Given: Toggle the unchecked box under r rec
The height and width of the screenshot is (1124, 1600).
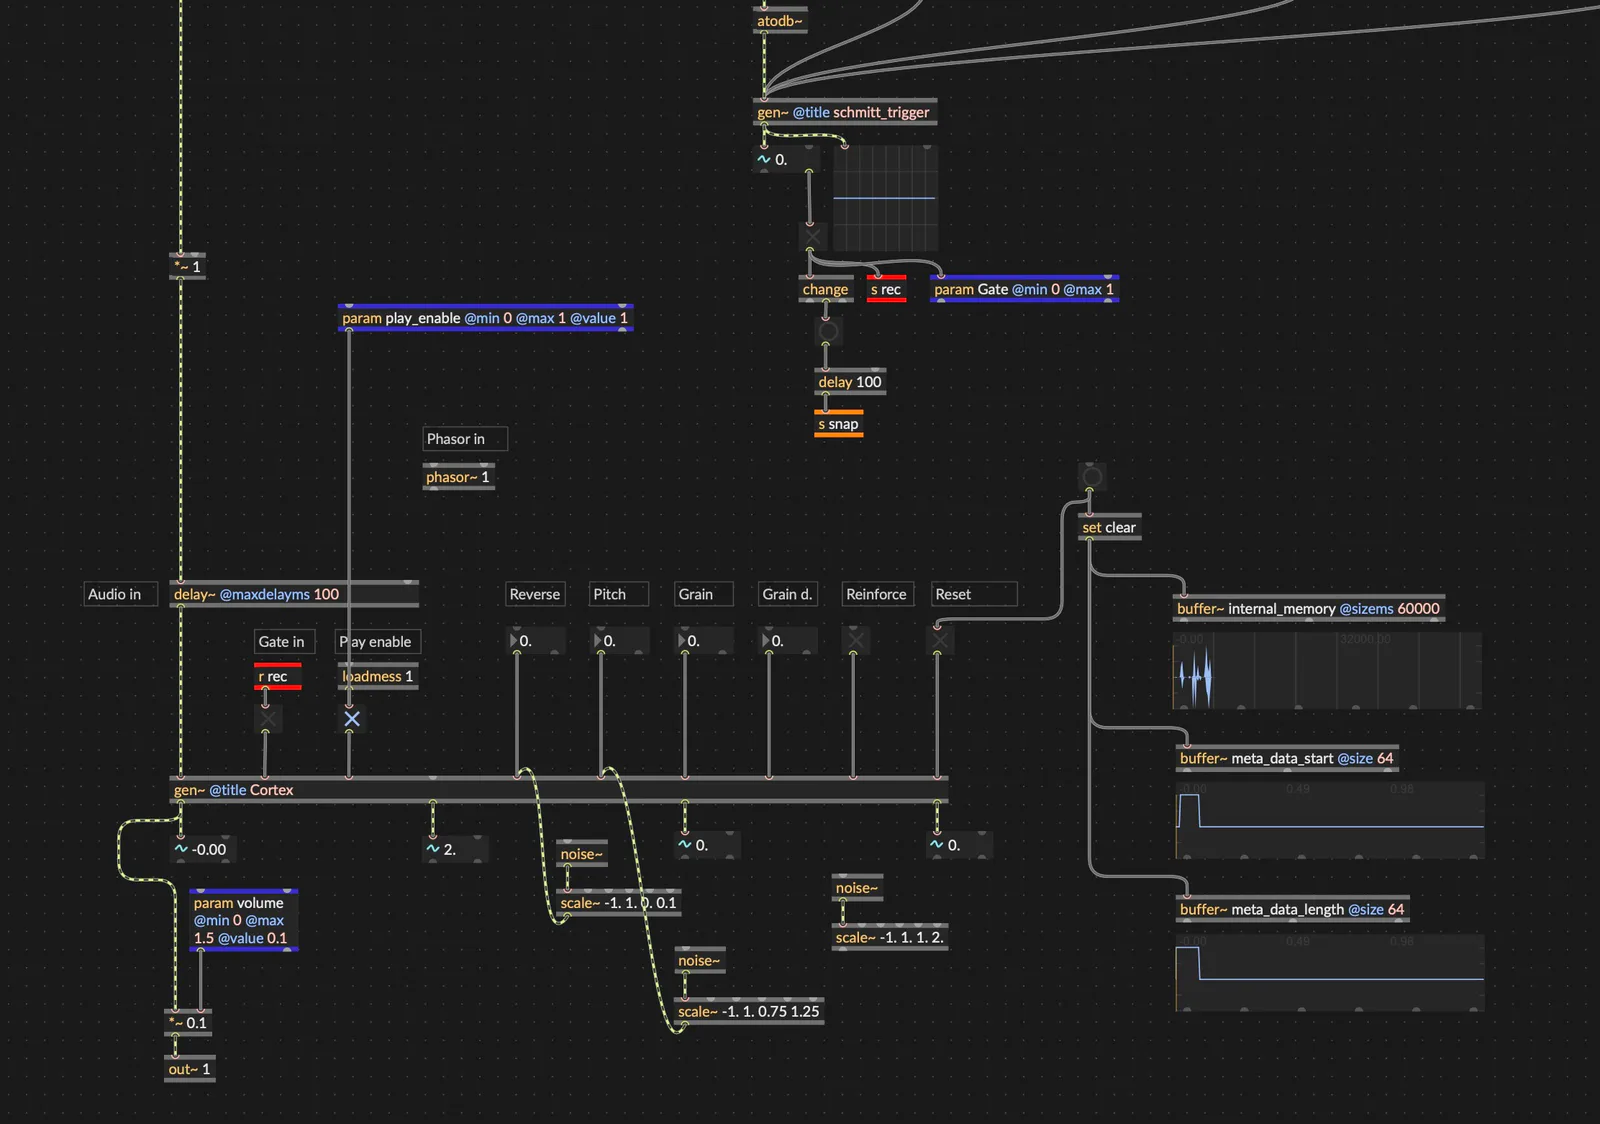Looking at the screenshot, I should click(x=268, y=719).
